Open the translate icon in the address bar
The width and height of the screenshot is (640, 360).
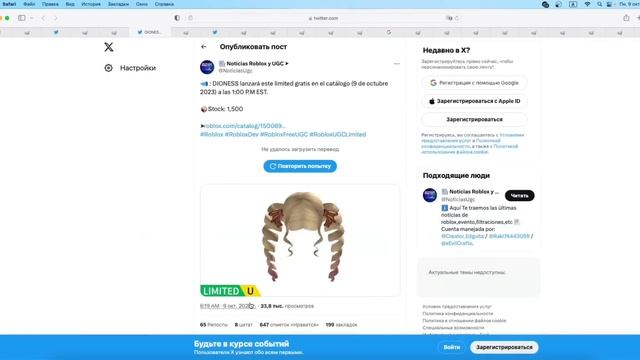[449, 18]
